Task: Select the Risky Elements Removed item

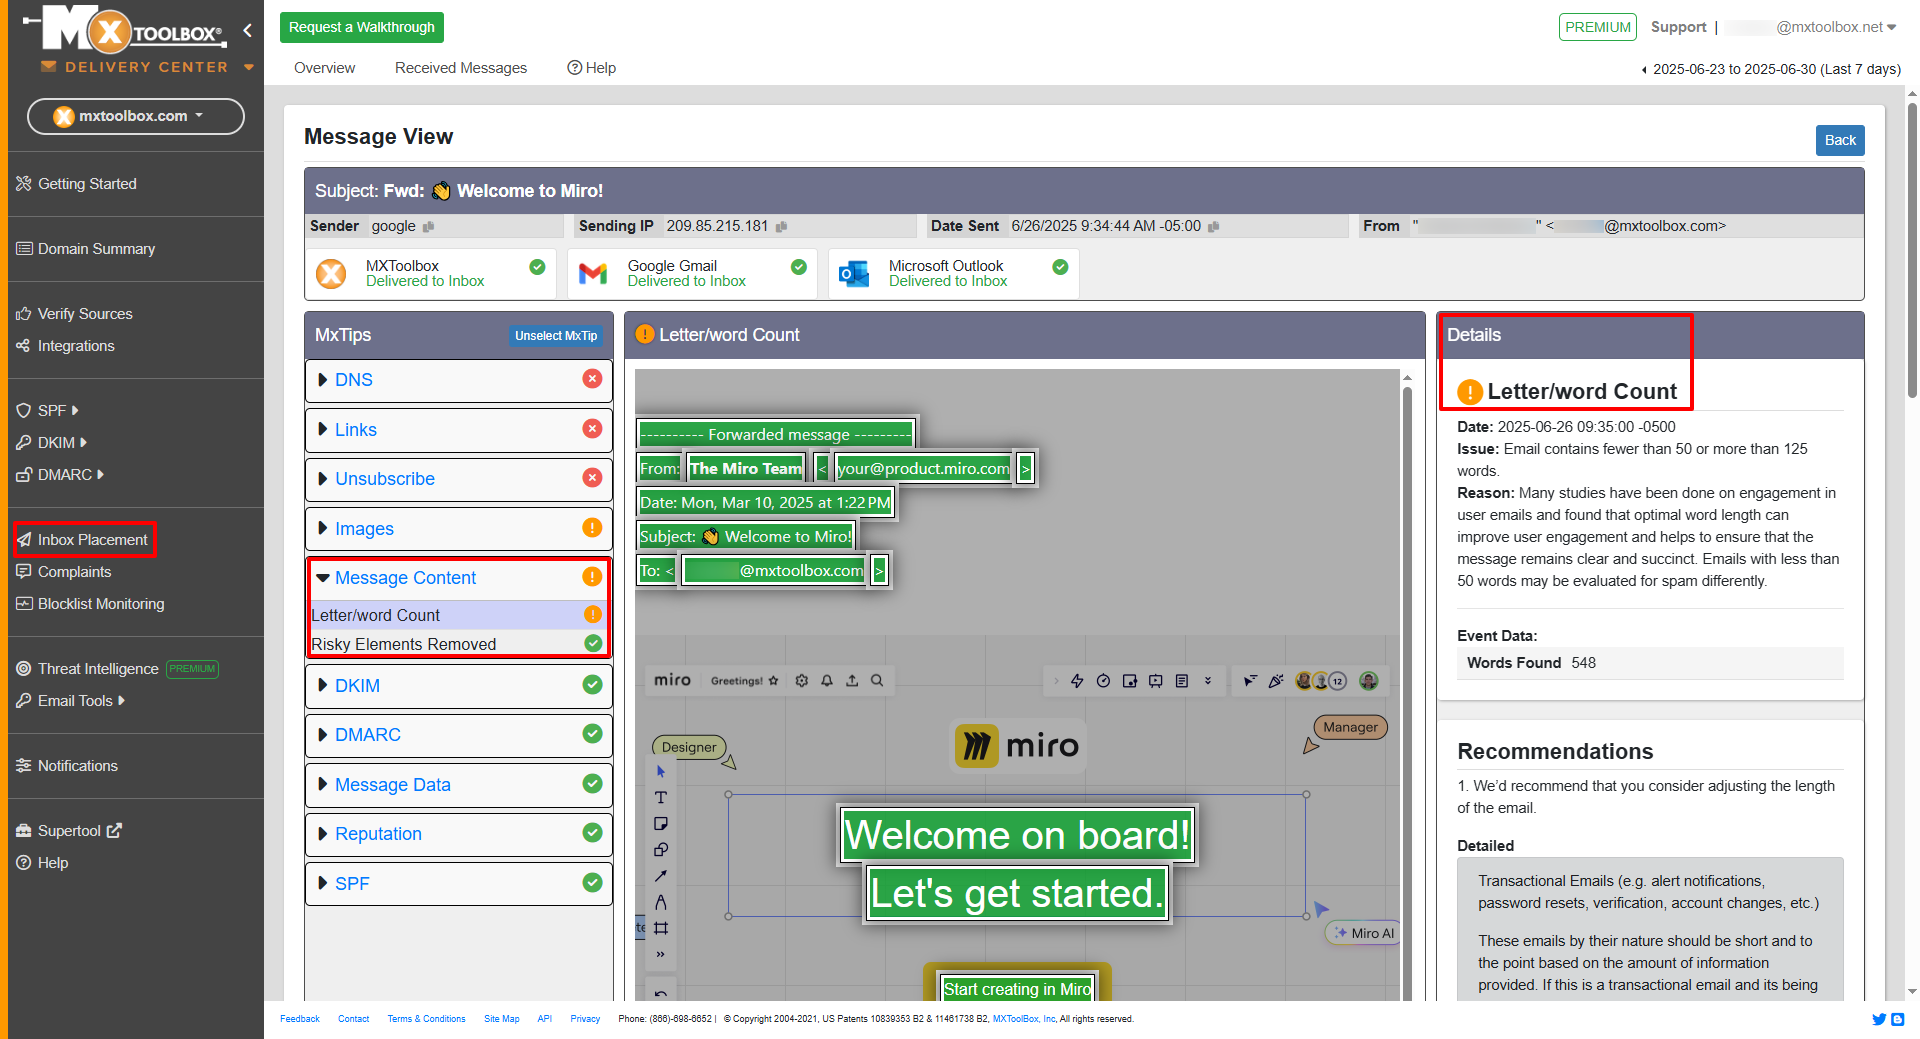Action: pos(404,644)
